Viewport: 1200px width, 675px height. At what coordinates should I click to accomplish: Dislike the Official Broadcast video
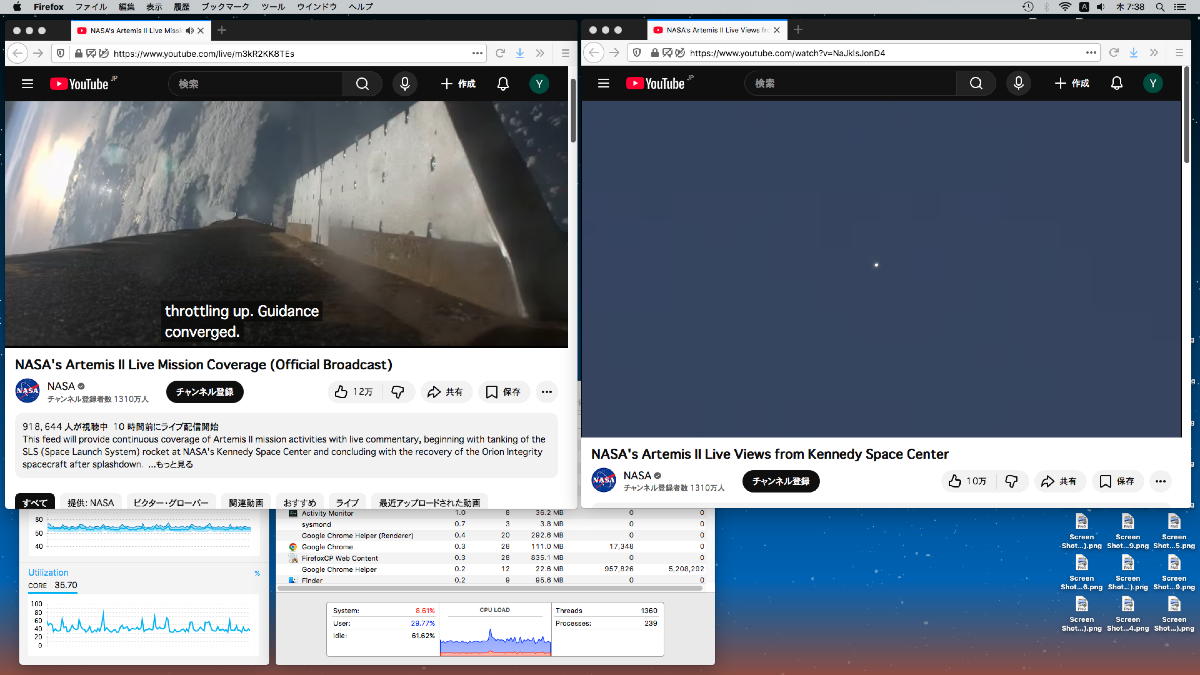397,392
